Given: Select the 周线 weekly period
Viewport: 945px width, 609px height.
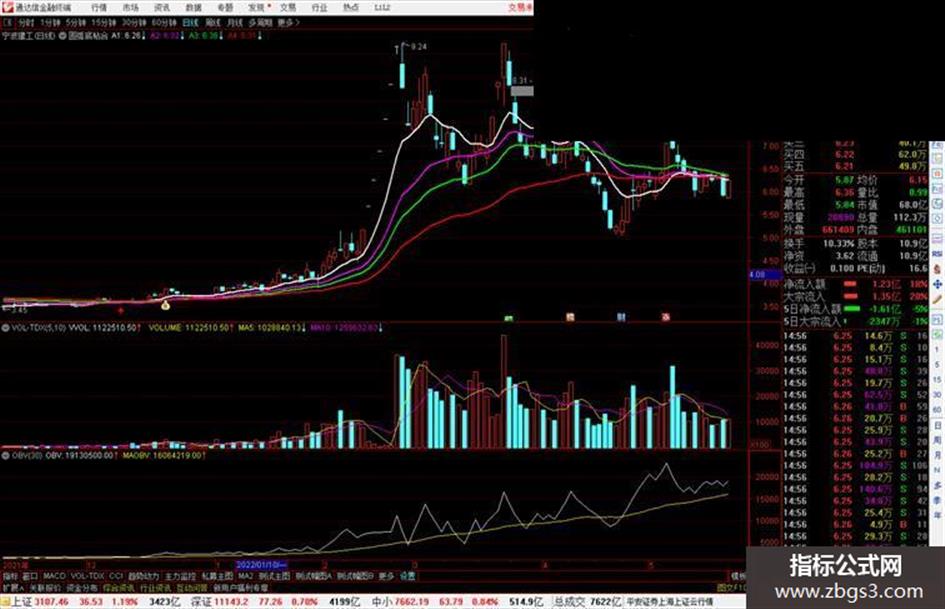Looking at the screenshot, I should coord(213,22).
